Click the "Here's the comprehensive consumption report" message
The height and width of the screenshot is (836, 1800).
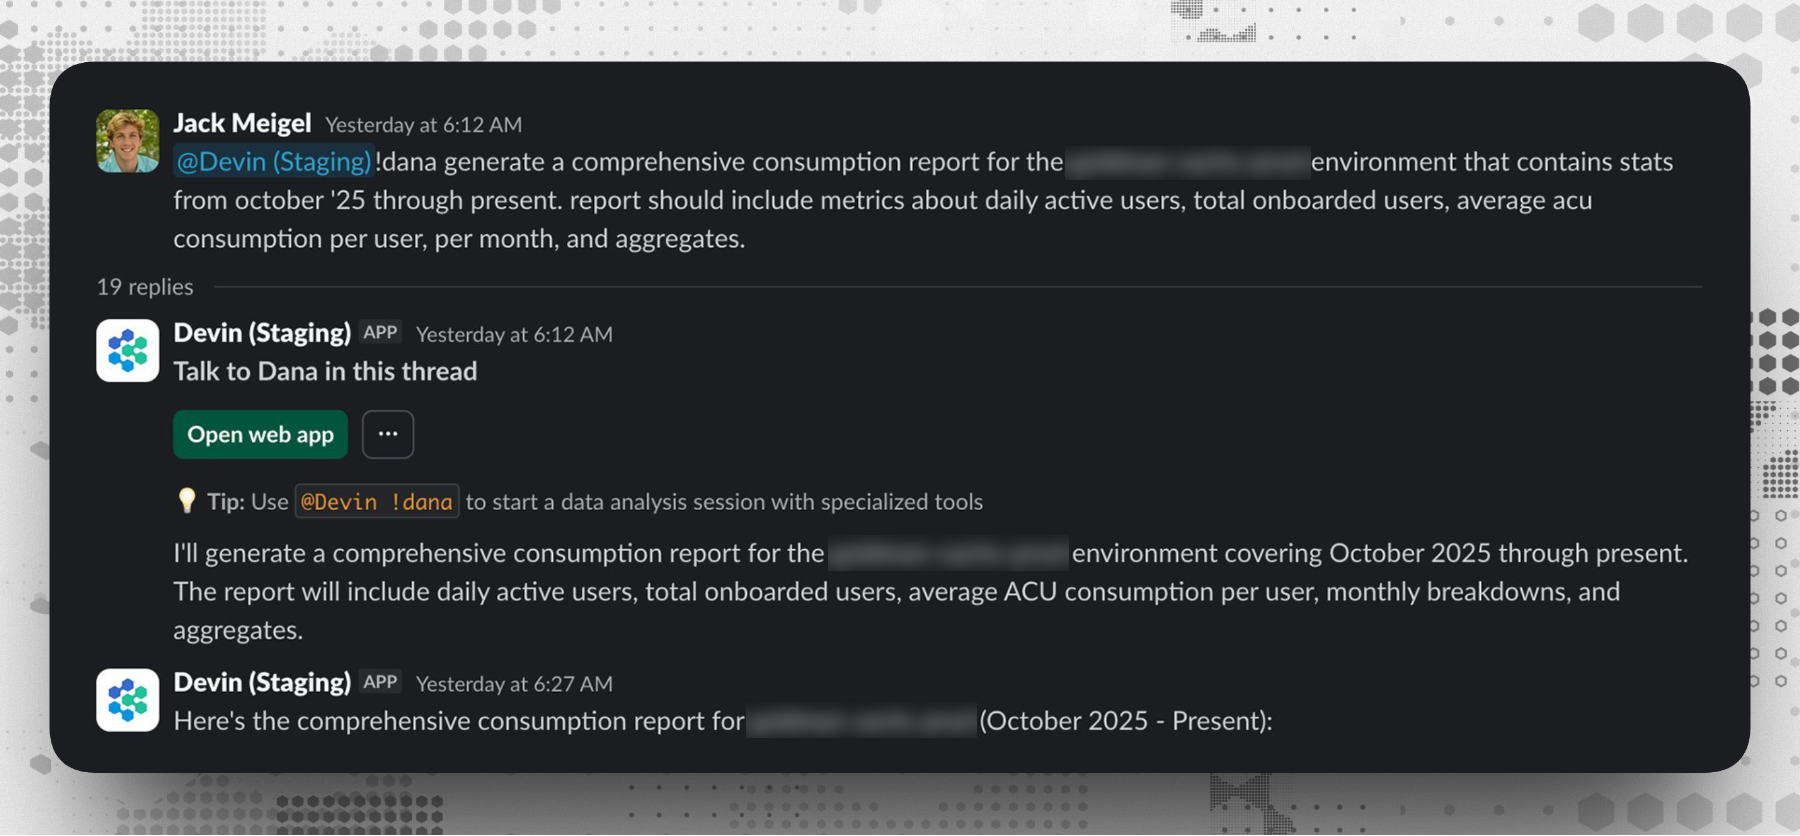click(458, 721)
